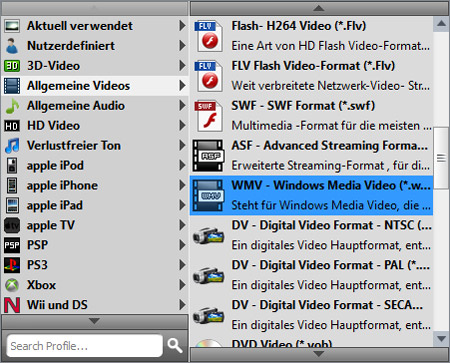450x363 pixels.
Task: Click the magnifier search icon
Action: [175, 346]
